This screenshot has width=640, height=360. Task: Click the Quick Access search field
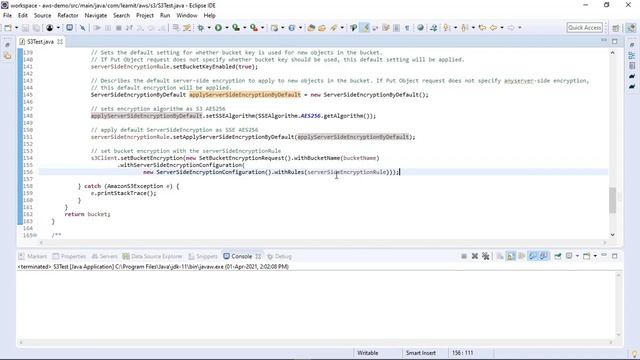click(585, 28)
